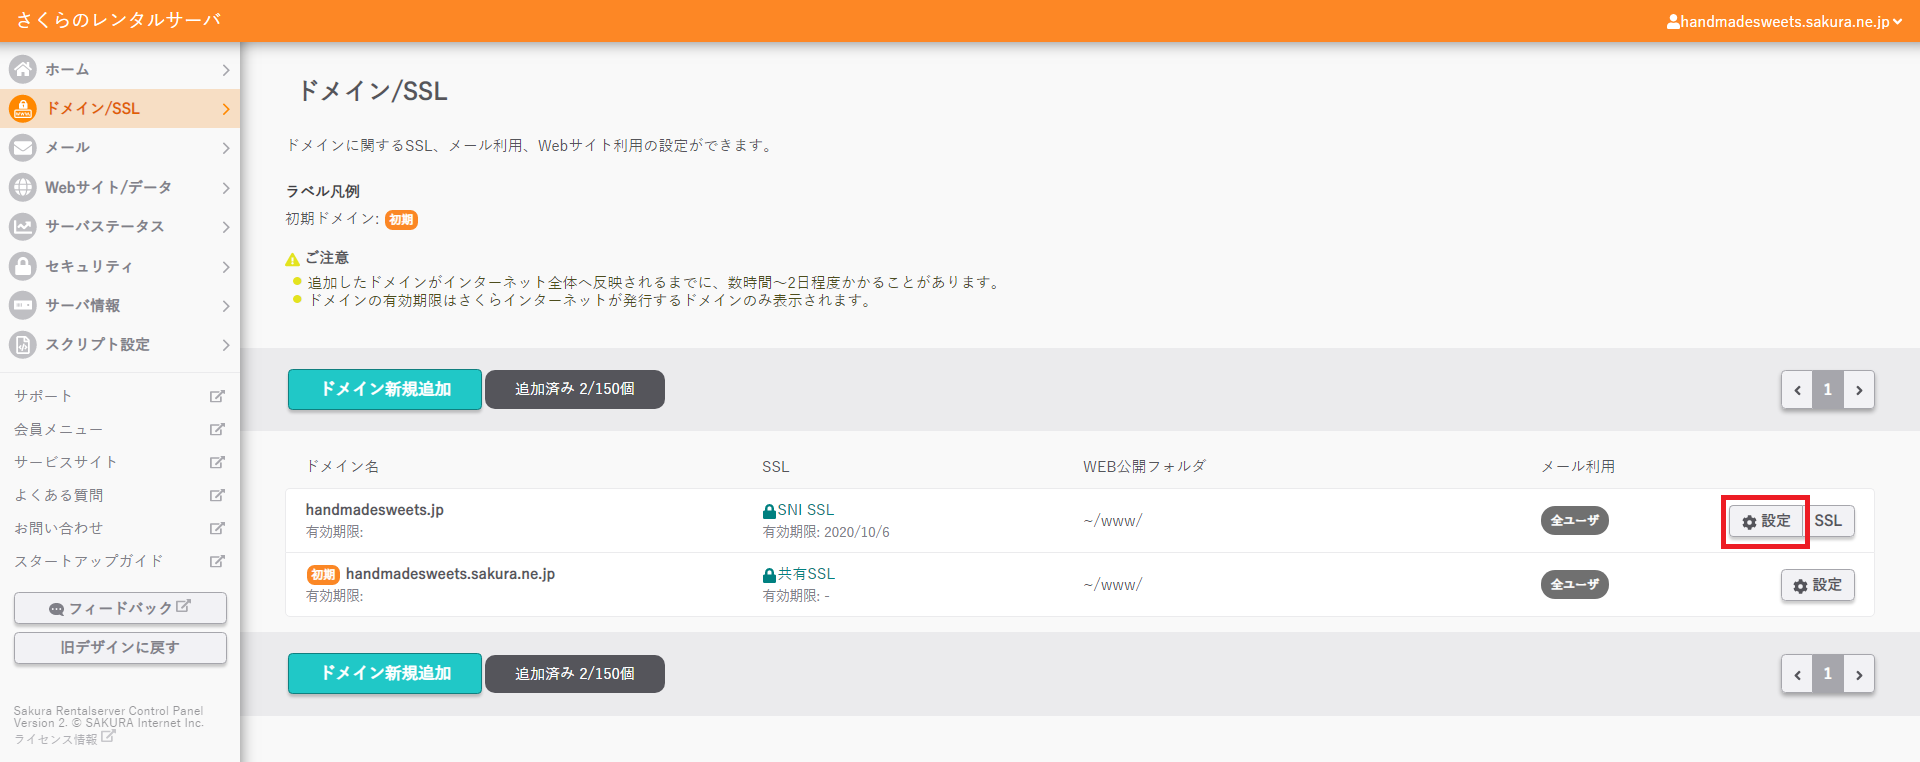
Task: Expand the ホーム menu chevron
Action: click(x=226, y=70)
